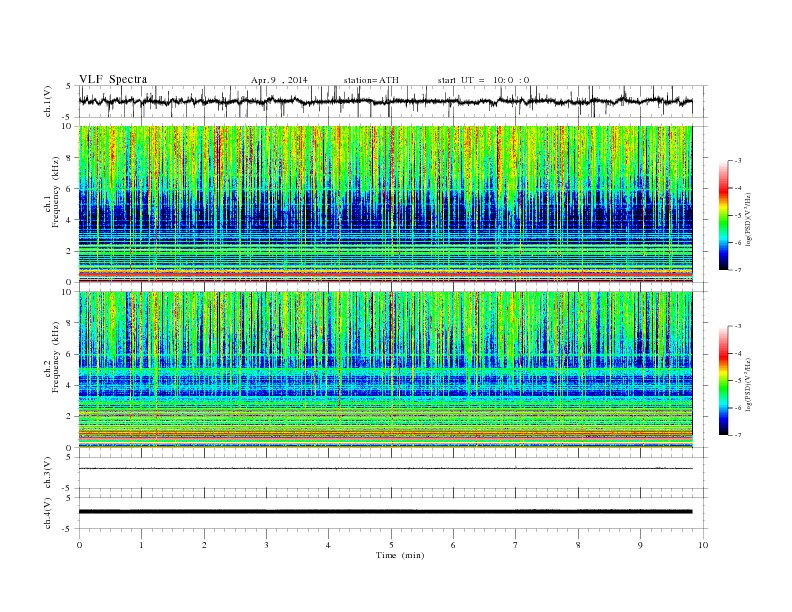
Task: Select the "Apr. 9, 2014" date text
Action: click(x=279, y=80)
